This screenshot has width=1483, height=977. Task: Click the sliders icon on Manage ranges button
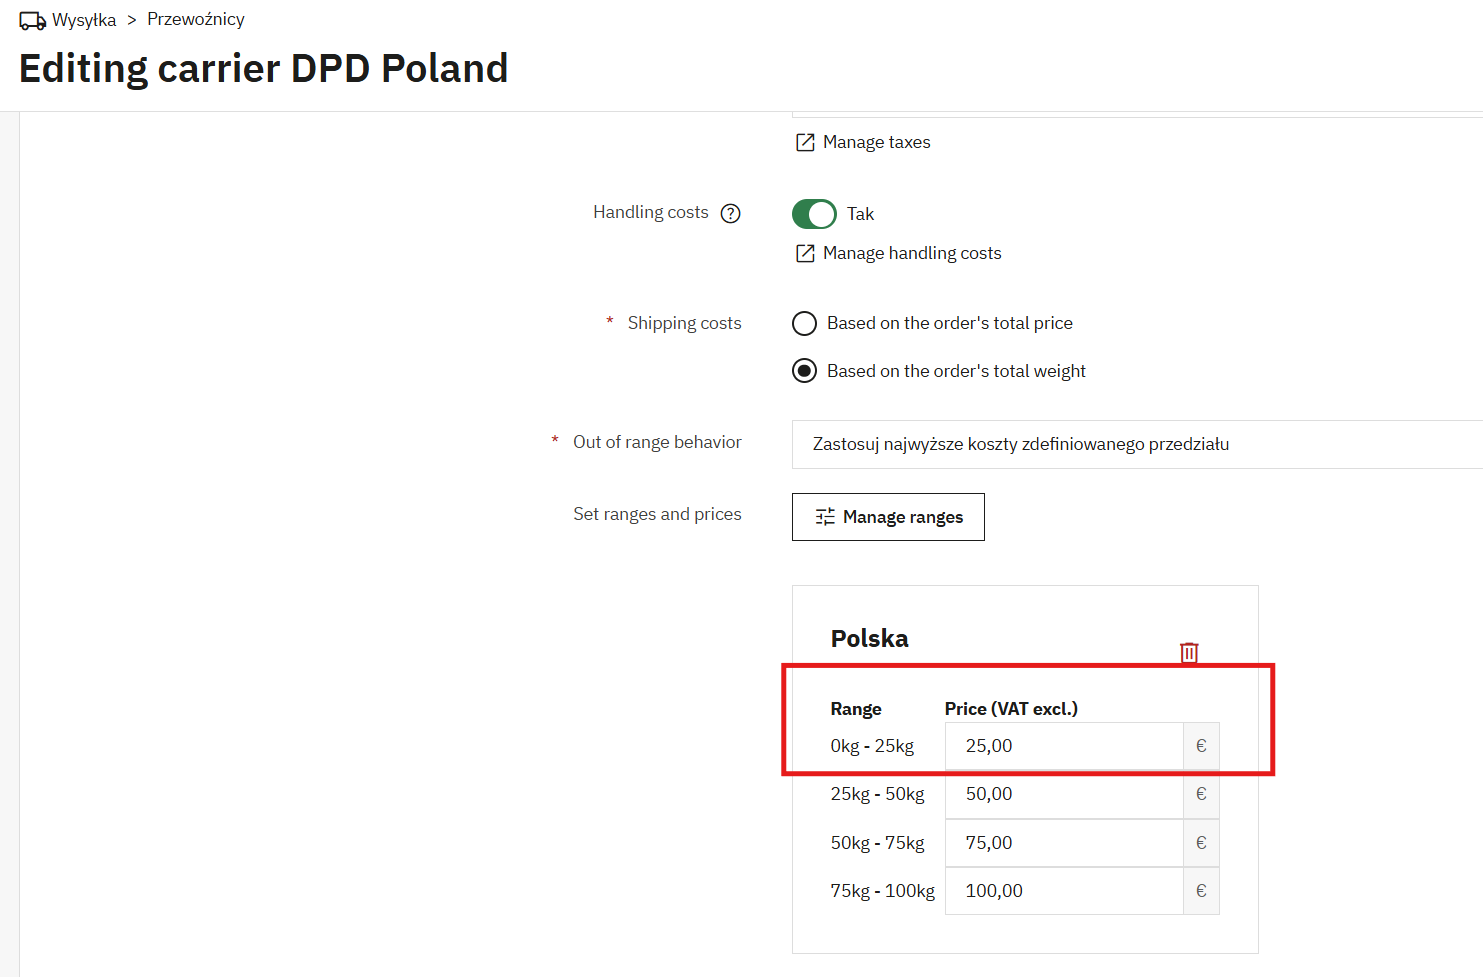click(825, 517)
